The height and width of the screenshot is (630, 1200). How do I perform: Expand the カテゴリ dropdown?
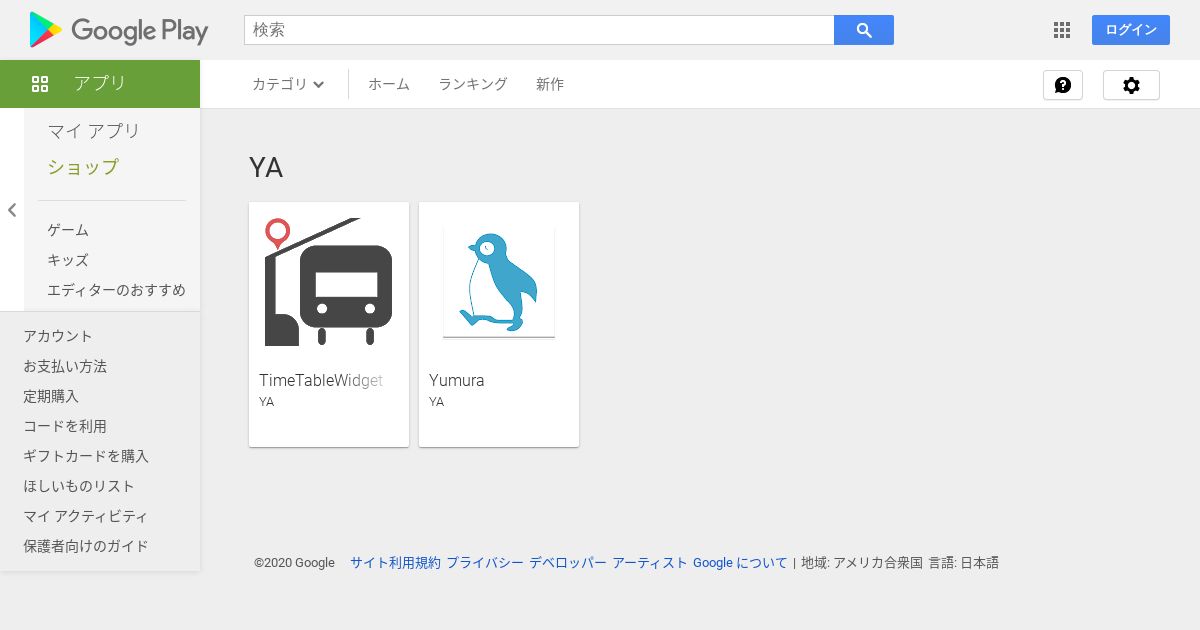coord(288,84)
